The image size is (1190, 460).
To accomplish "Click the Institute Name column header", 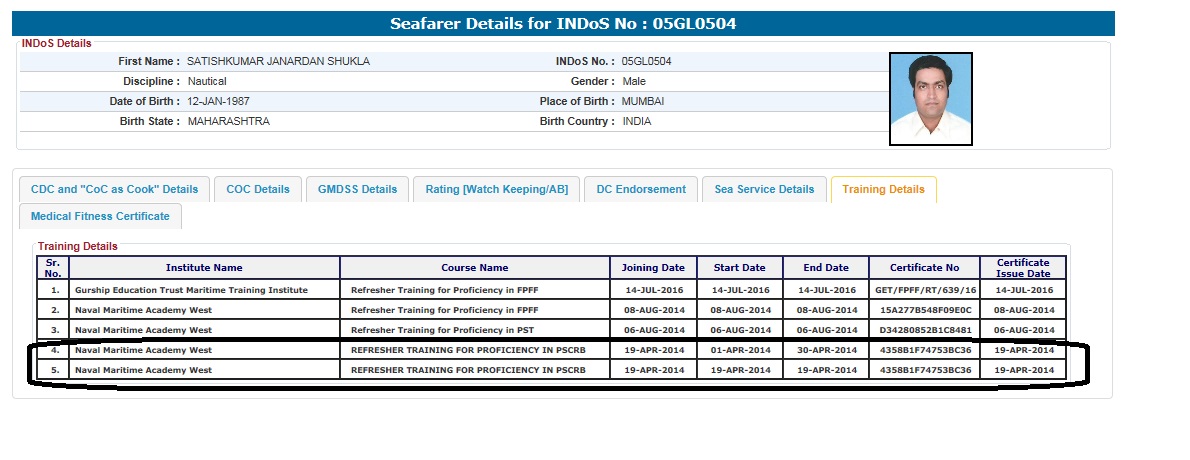I will (204, 268).
